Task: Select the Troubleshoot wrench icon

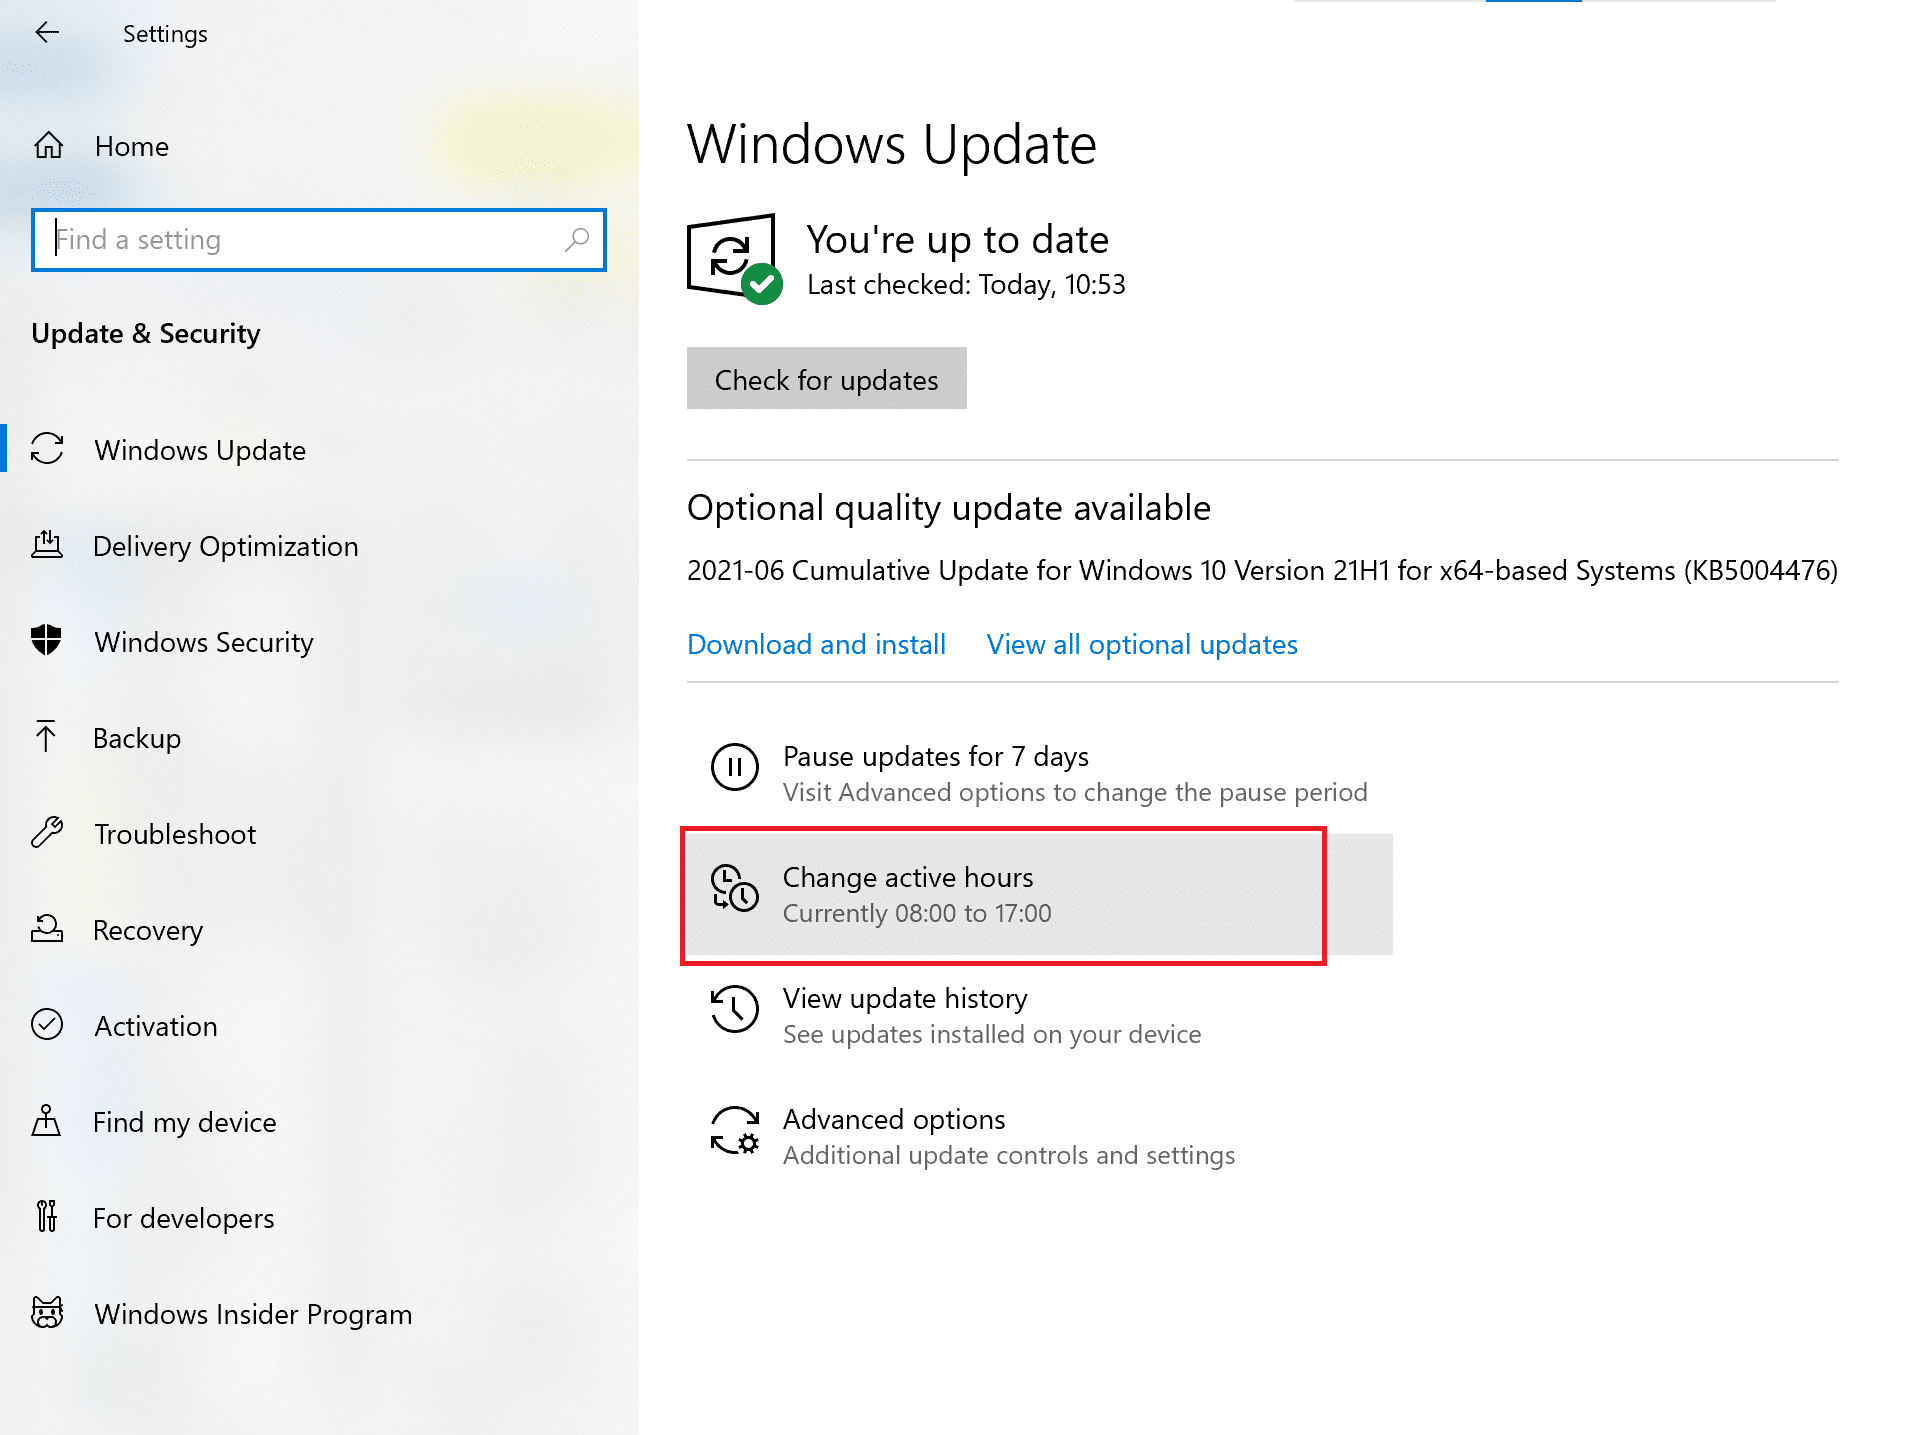Action: pos(46,833)
